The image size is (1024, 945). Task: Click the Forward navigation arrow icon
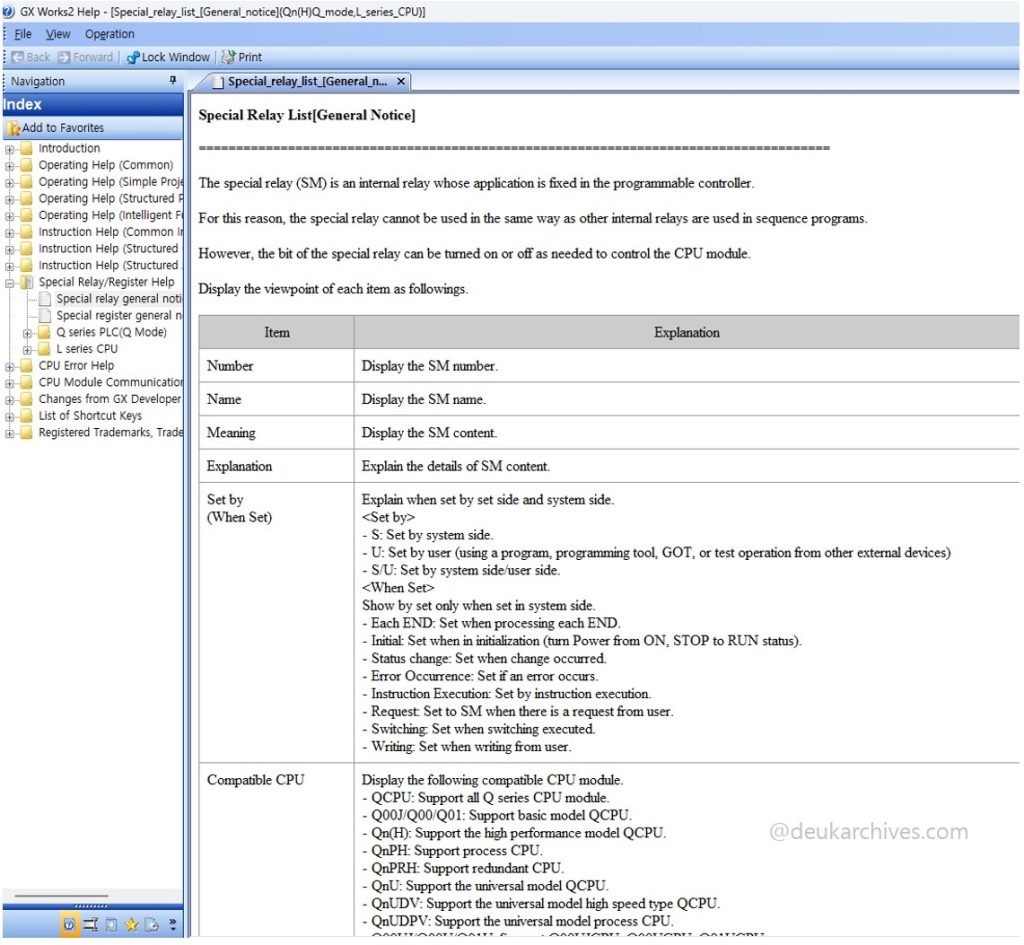coord(64,57)
